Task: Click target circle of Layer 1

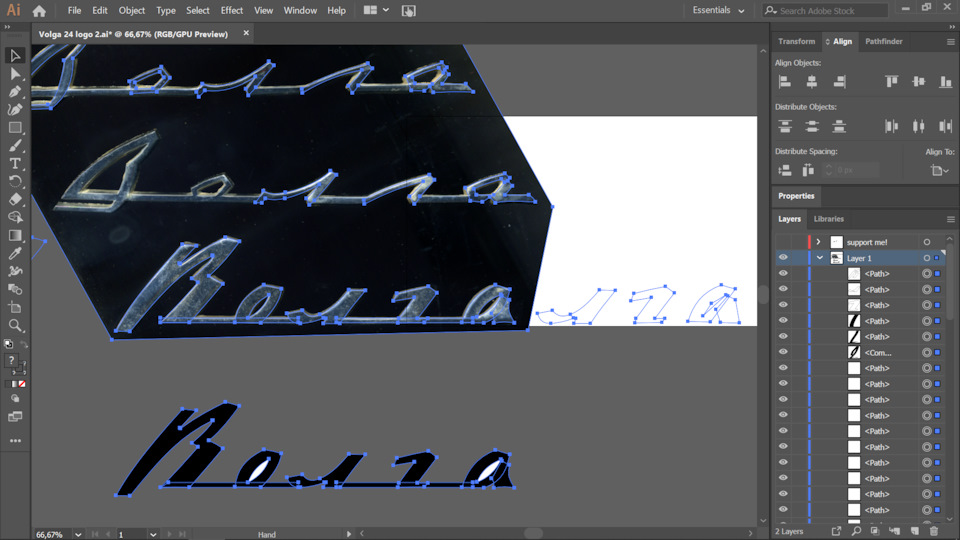Action: (927, 258)
